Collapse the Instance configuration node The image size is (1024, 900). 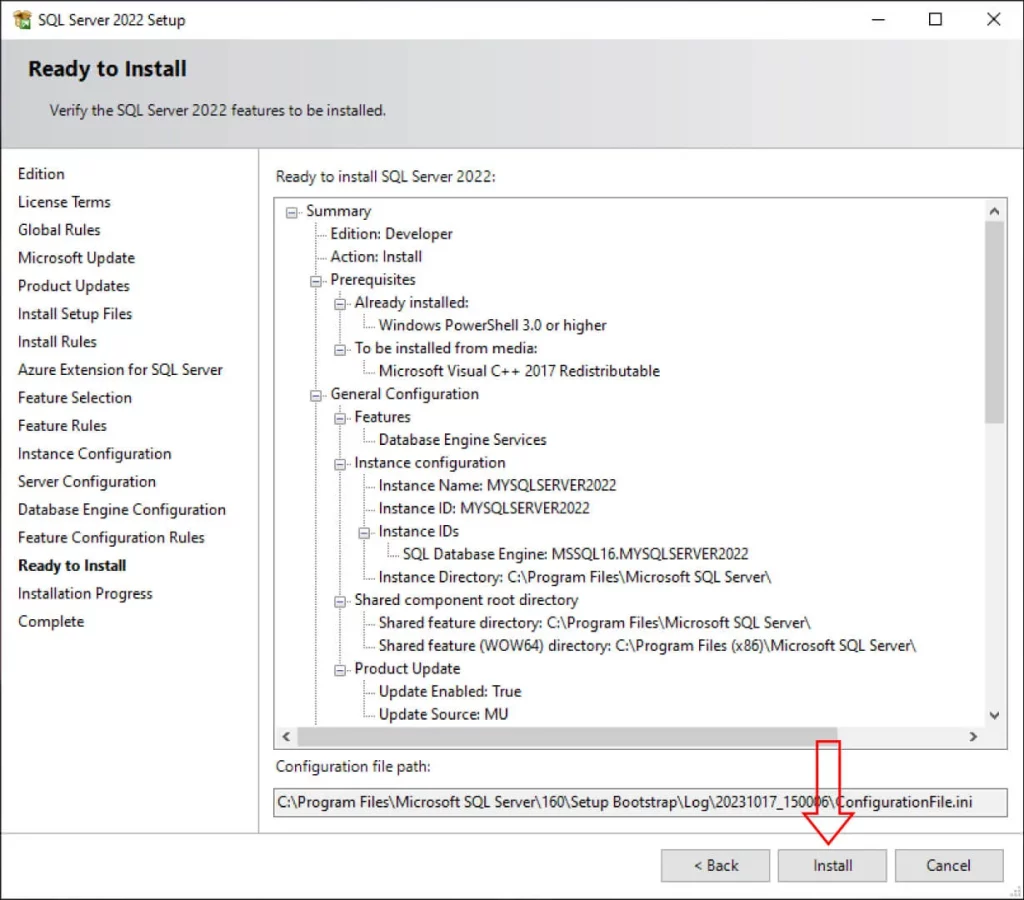(339, 463)
